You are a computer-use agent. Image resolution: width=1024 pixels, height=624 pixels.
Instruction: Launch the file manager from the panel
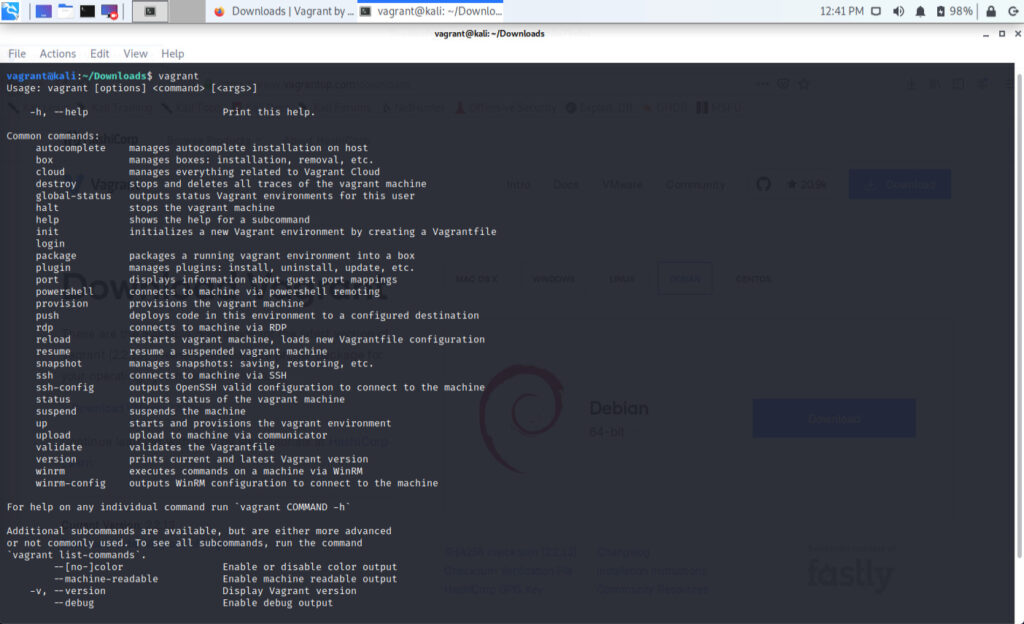click(x=66, y=11)
